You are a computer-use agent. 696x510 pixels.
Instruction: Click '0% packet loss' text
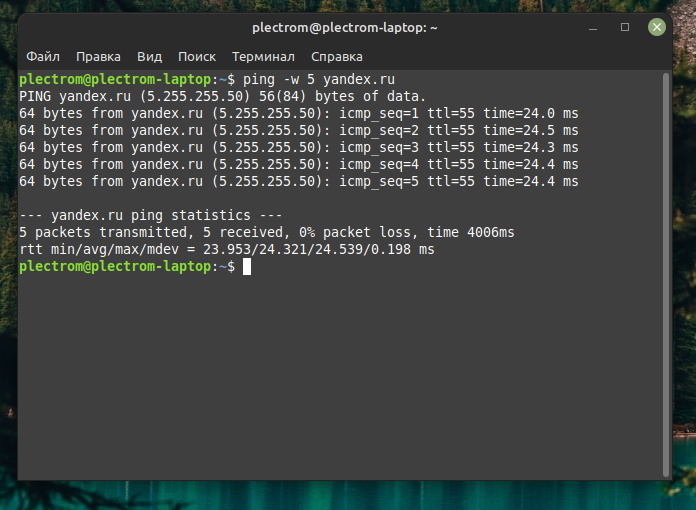tap(355, 232)
